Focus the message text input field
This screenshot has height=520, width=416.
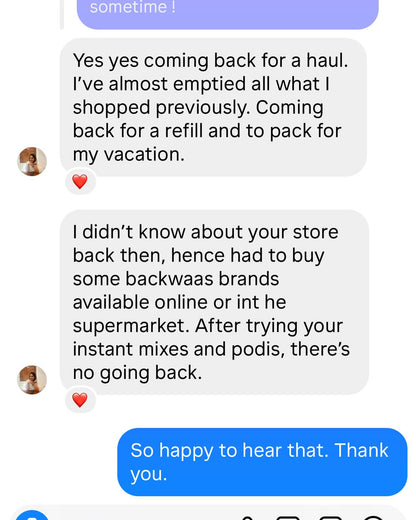[143, 517]
